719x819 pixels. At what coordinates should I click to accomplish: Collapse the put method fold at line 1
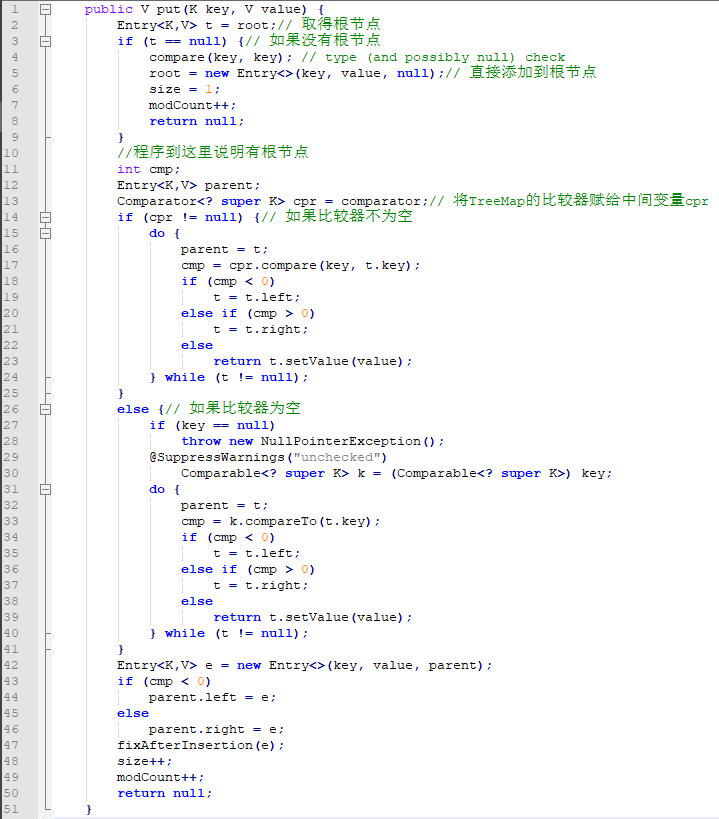point(46,9)
